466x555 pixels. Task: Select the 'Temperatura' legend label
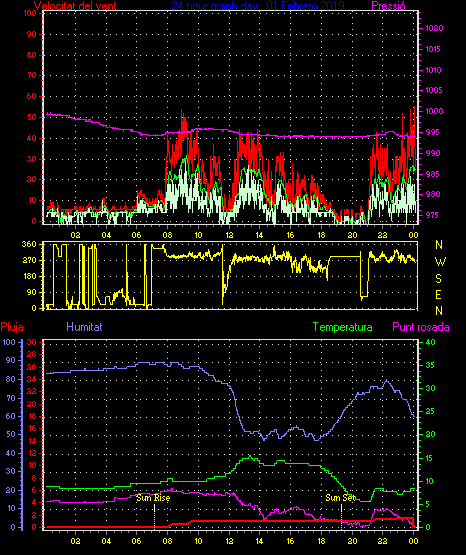[x=342, y=327]
